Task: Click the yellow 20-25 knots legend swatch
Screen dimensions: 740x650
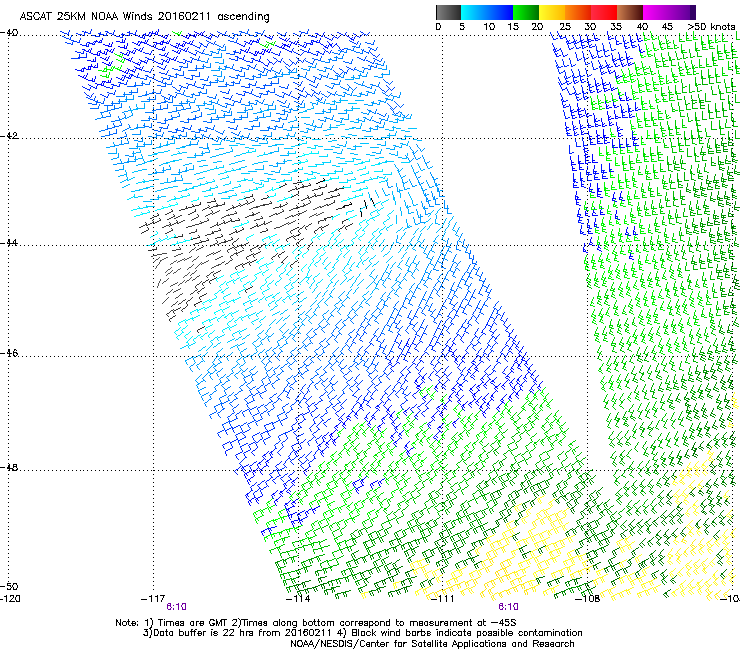Action: [x=552, y=12]
